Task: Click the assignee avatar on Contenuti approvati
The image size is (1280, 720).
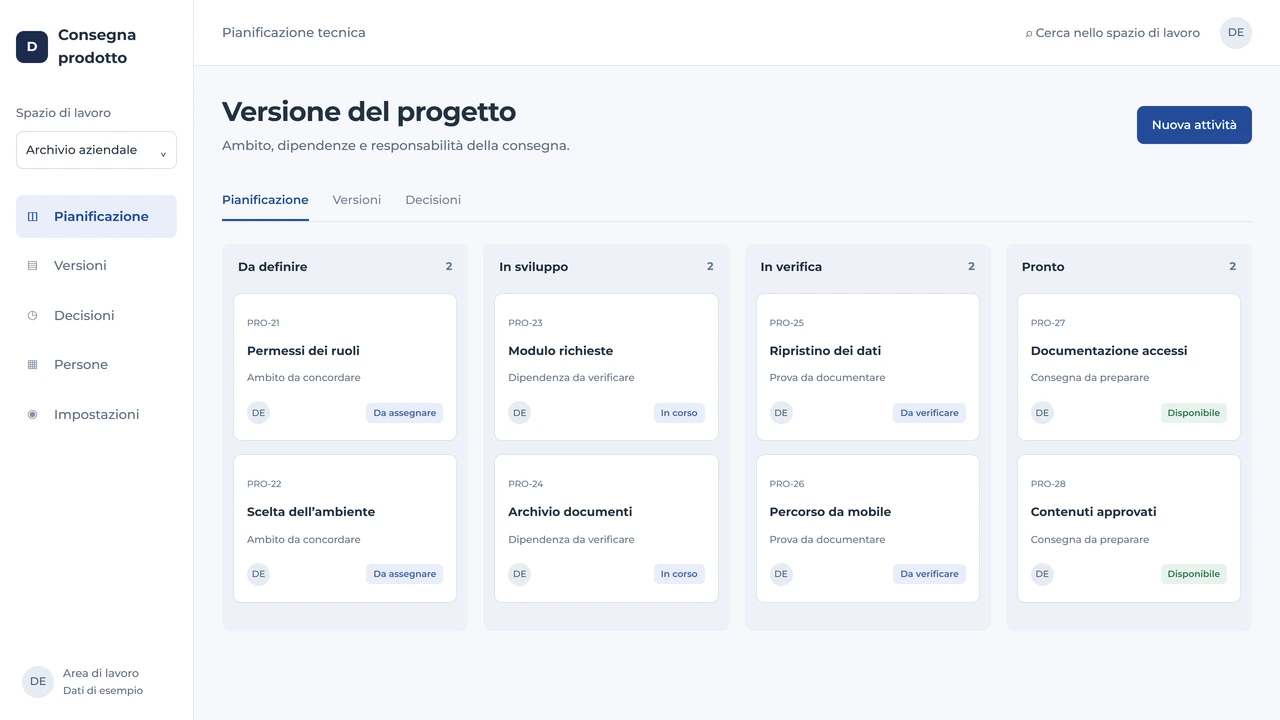Action: [x=1042, y=574]
